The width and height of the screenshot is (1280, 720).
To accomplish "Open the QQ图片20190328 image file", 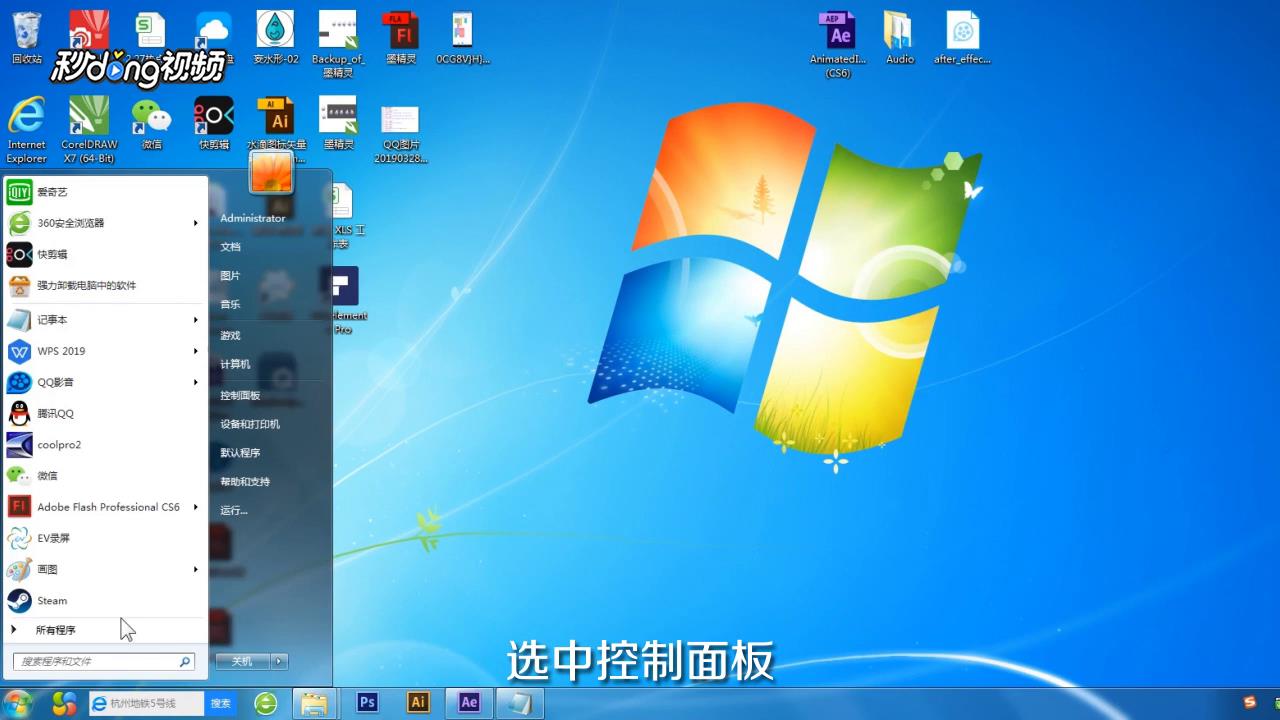I will click(x=400, y=134).
